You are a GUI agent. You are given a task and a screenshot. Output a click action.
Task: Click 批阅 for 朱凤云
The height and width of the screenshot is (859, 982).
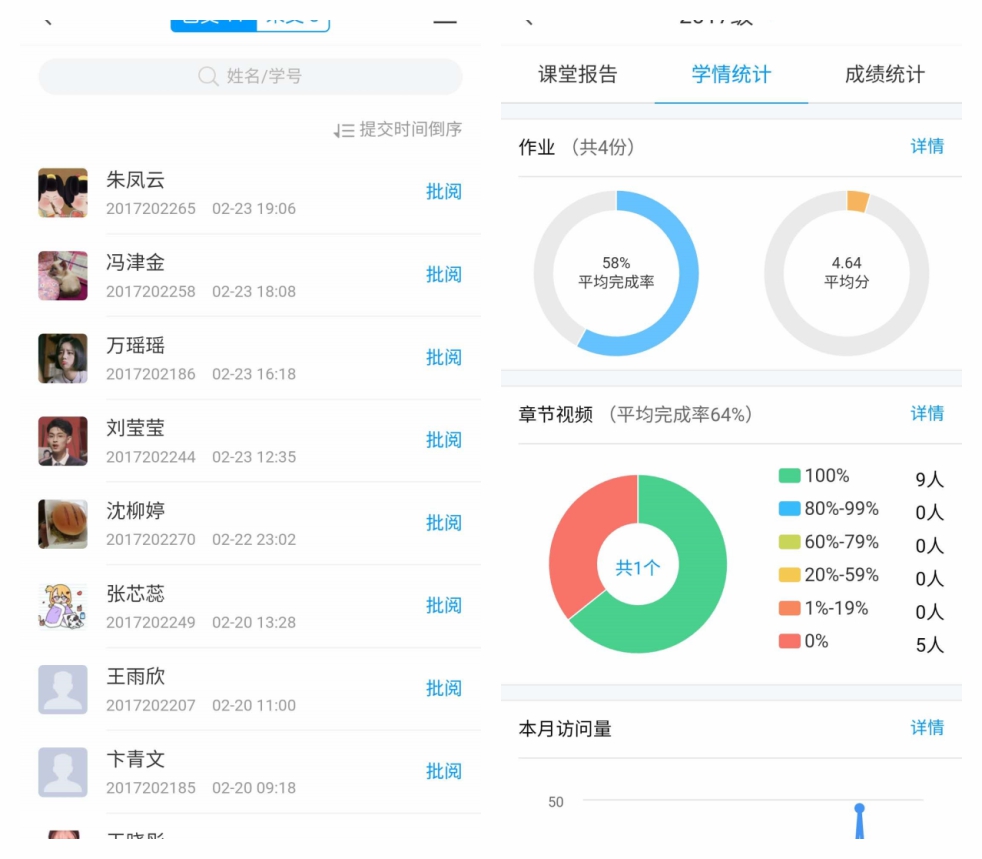tap(443, 192)
